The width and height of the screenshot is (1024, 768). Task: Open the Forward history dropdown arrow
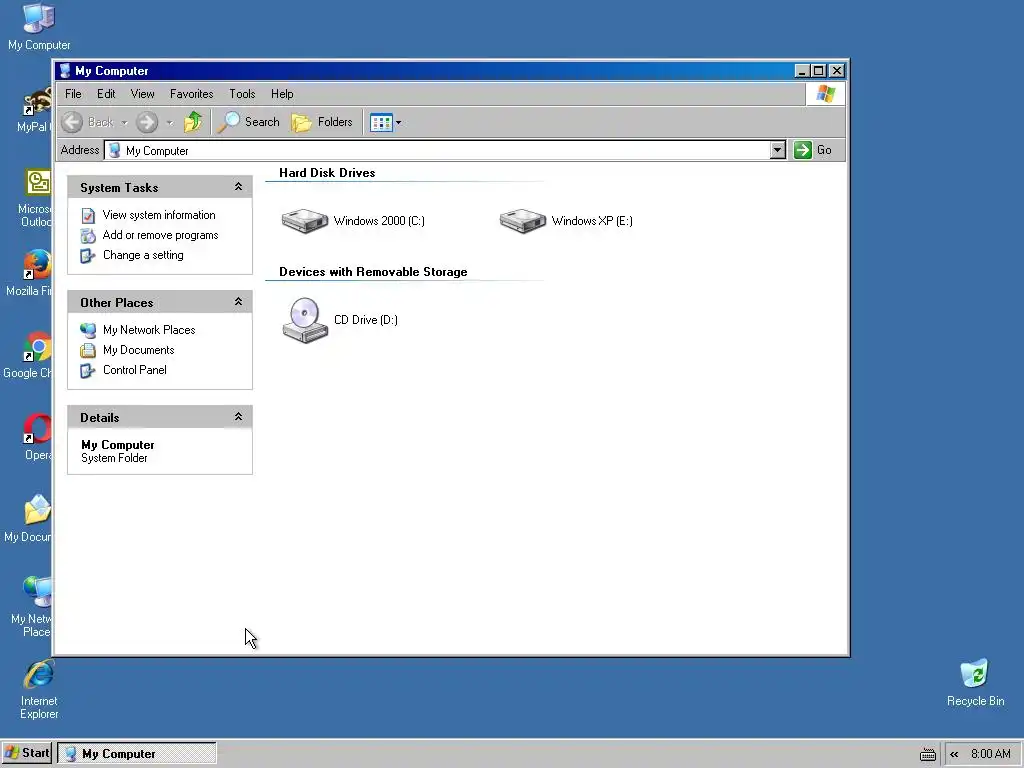tap(170, 122)
